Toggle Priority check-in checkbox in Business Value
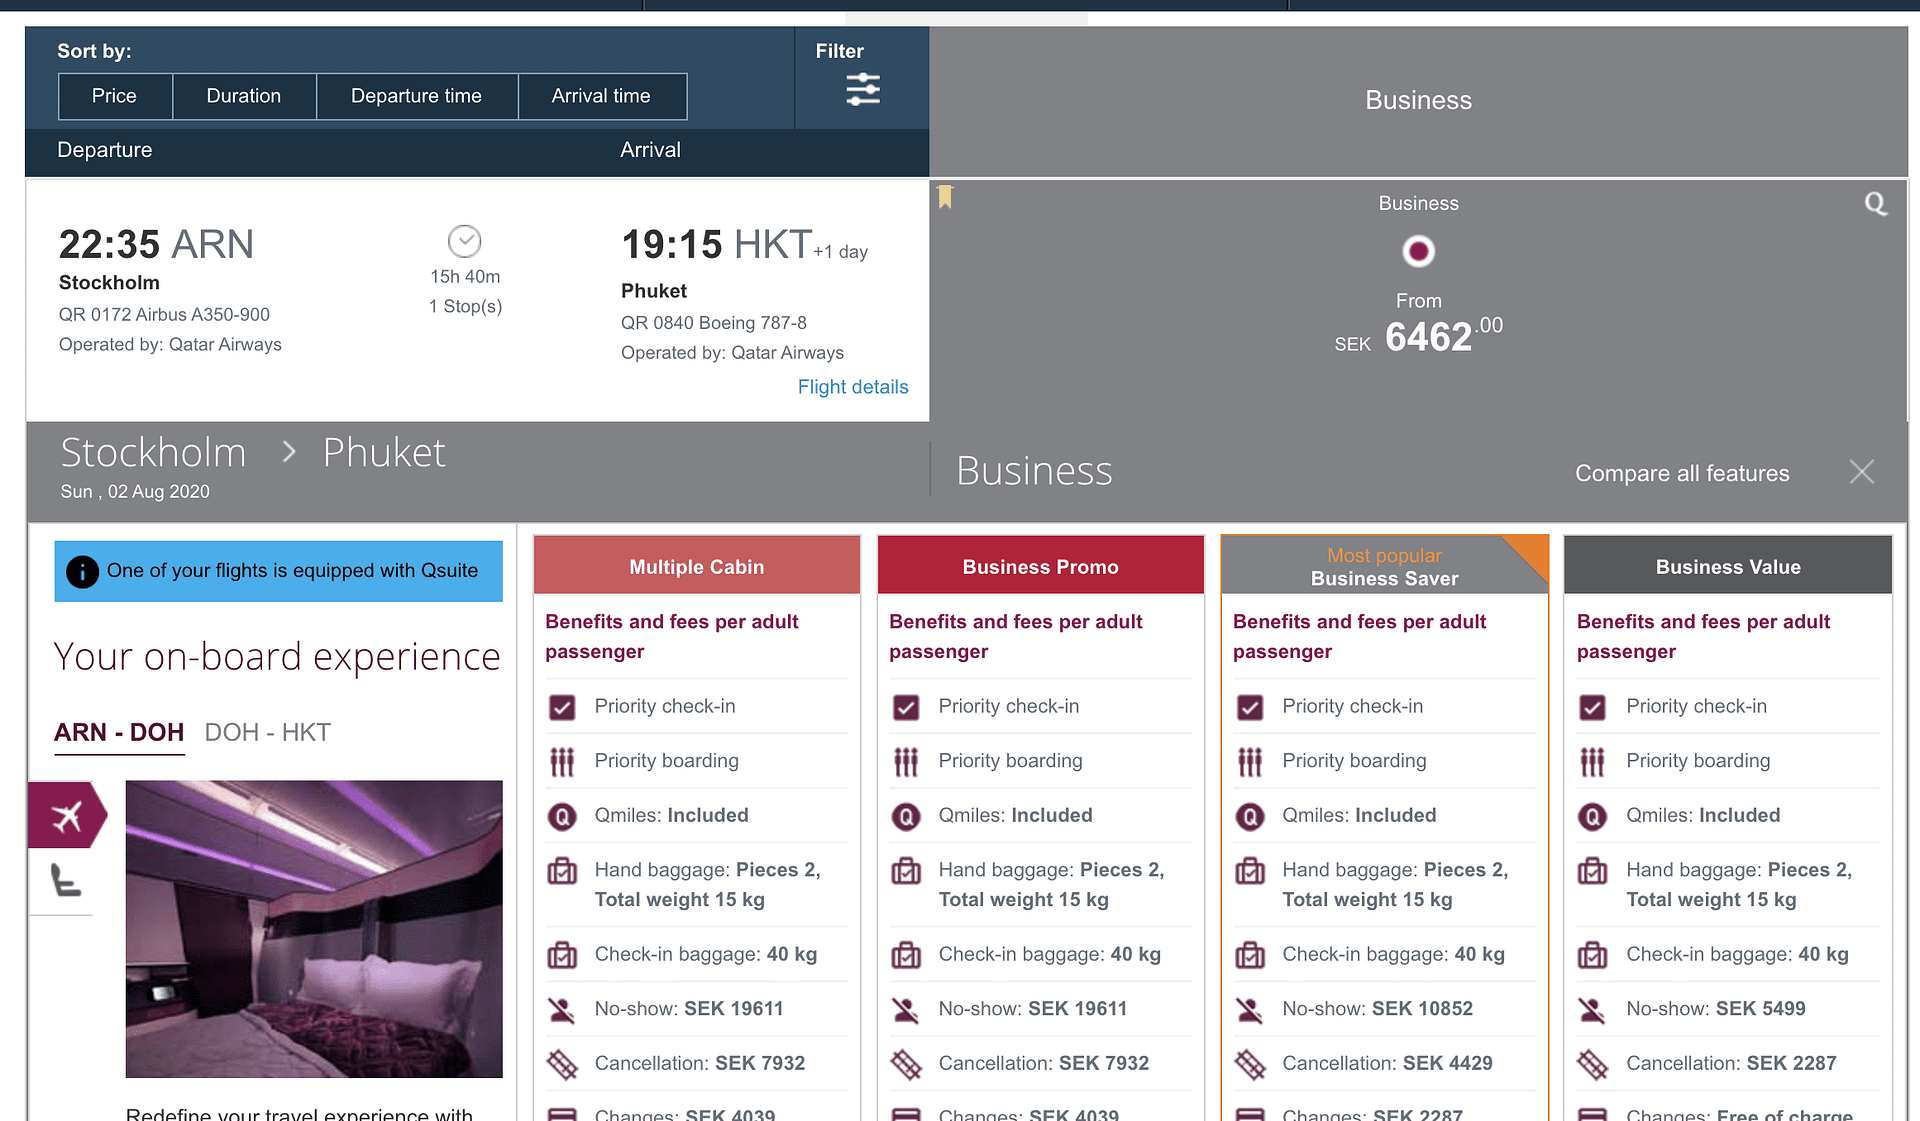 [x=1593, y=707]
